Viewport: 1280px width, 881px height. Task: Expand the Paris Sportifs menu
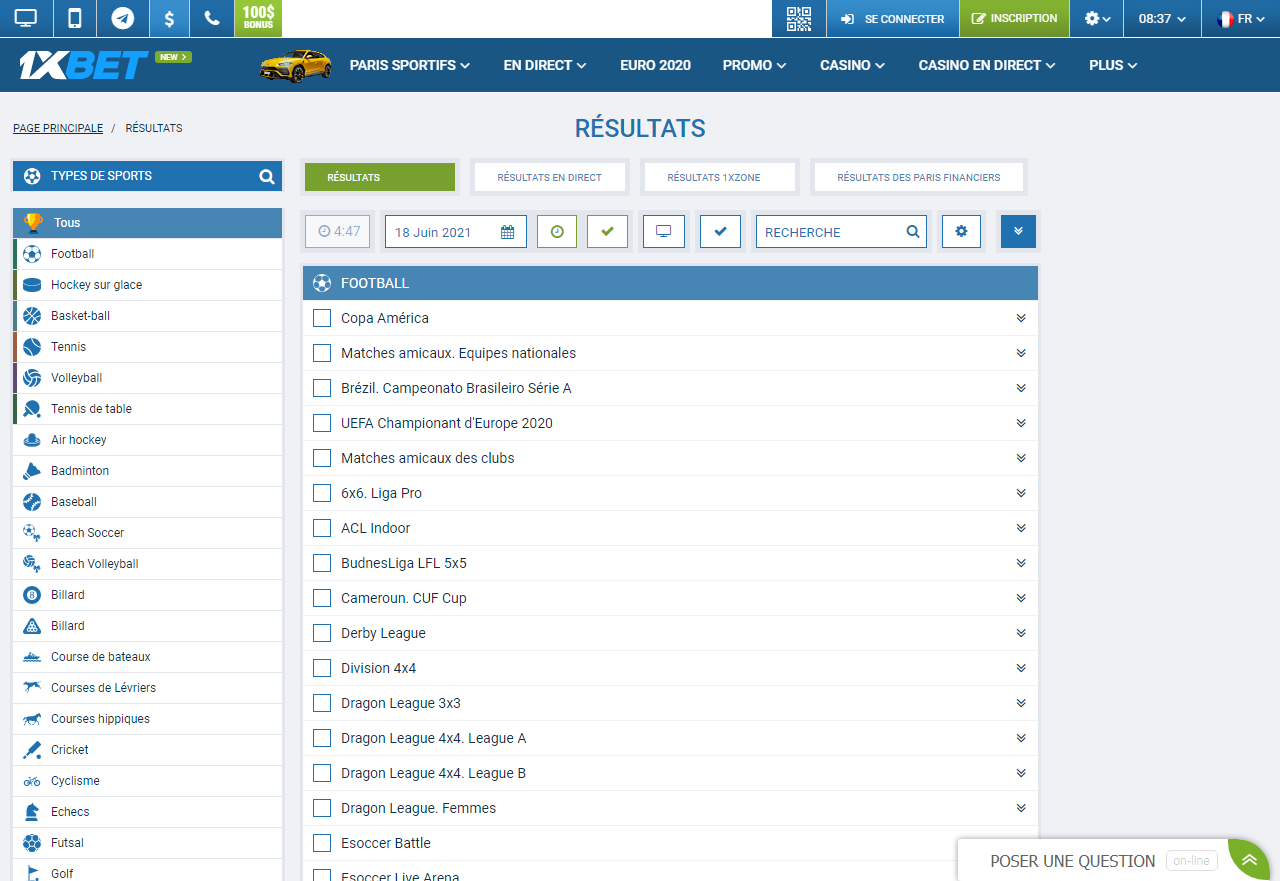(x=409, y=65)
